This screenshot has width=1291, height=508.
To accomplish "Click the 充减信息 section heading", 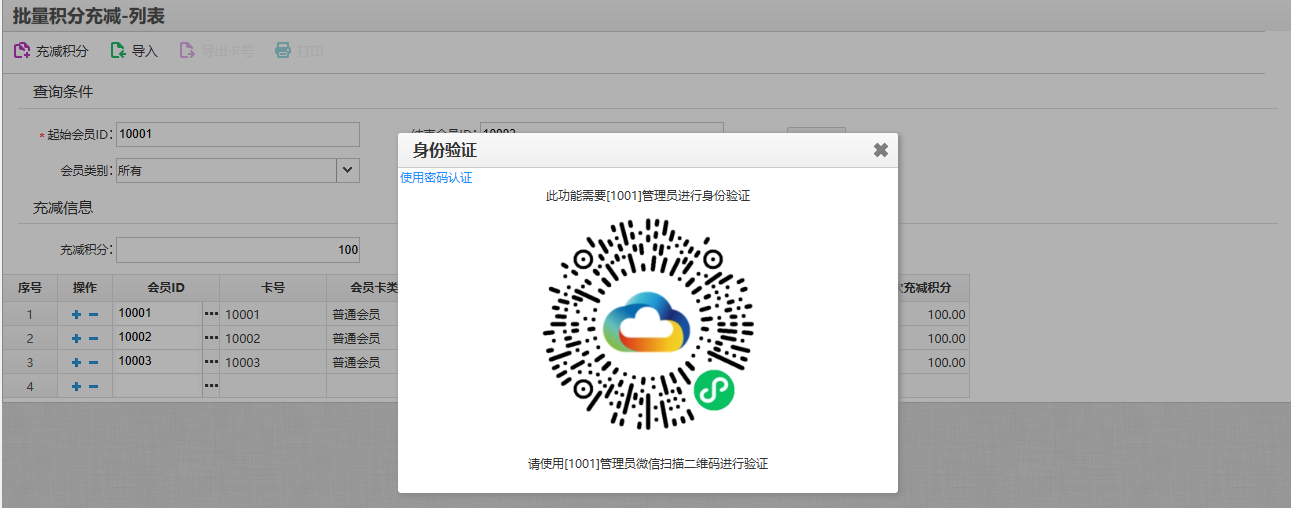I will point(63,208).
